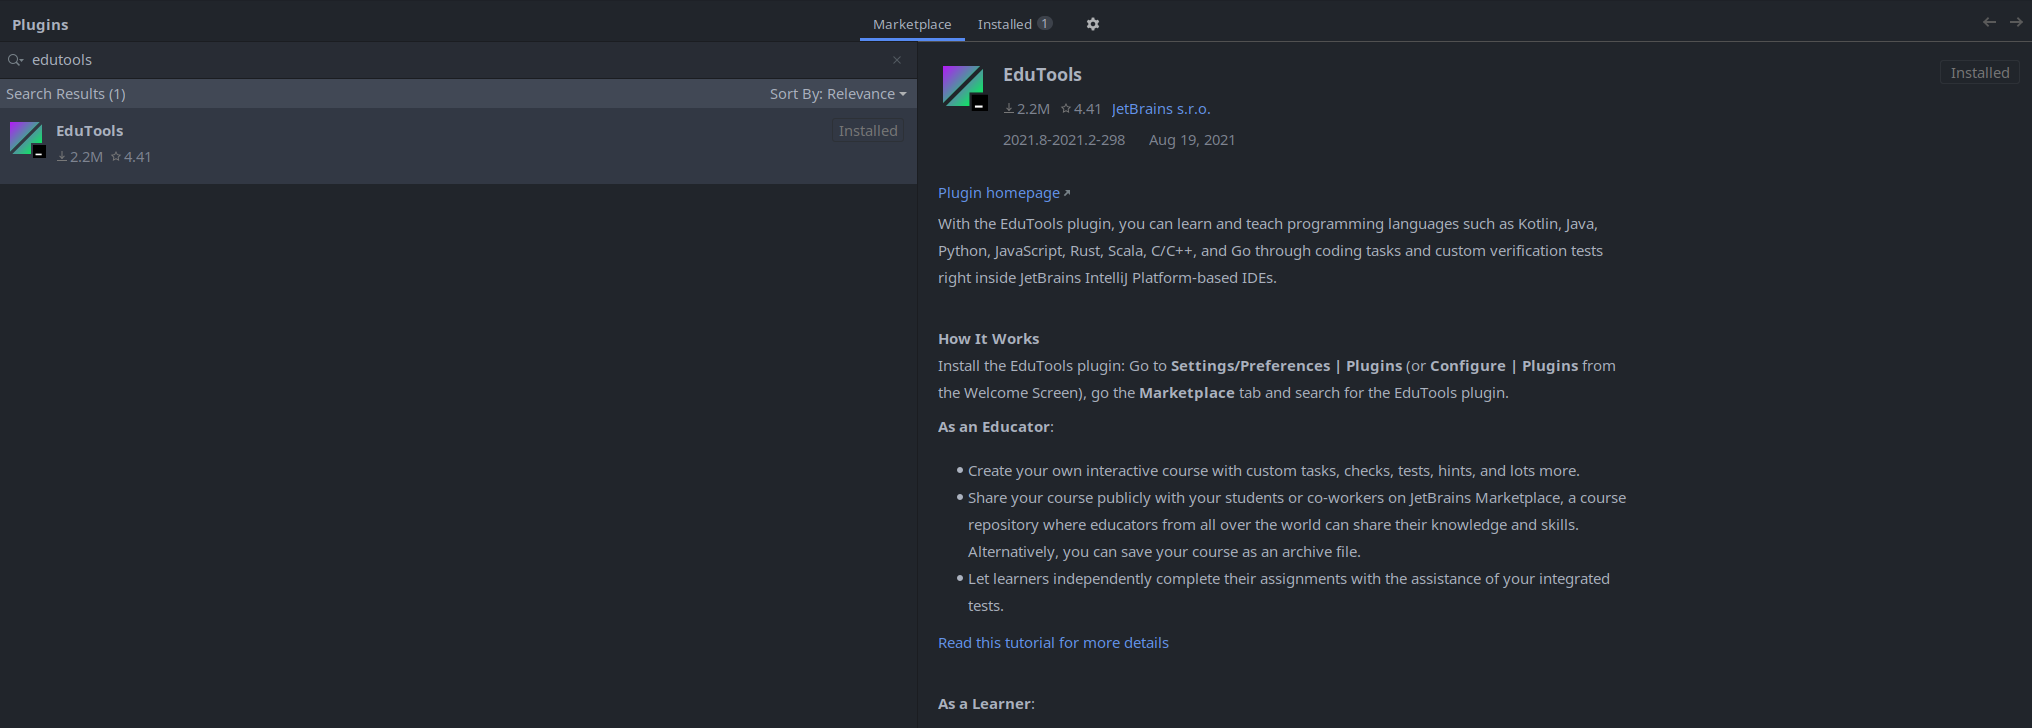
Task: Click the search magnifier icon
Action: [x=15, y=60]
